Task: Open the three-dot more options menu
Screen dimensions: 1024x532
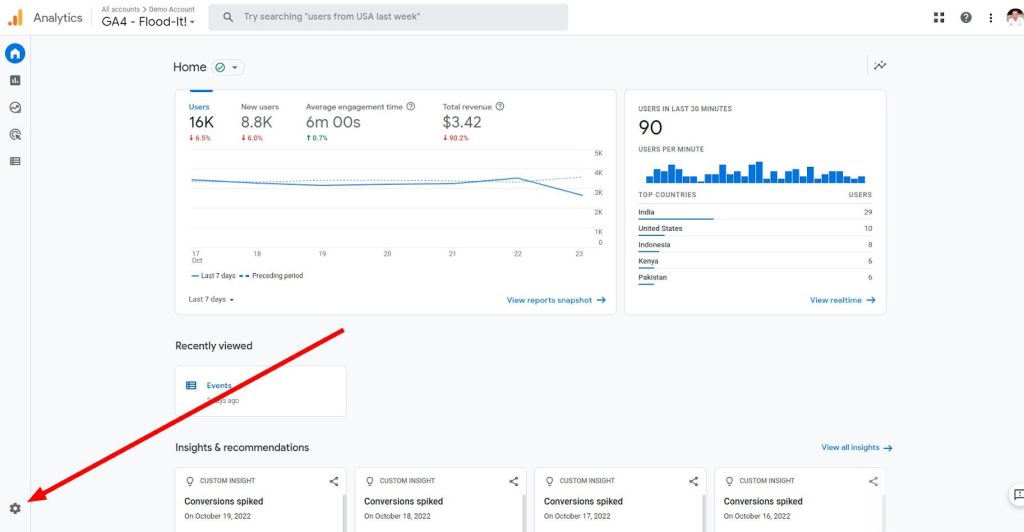Action: pos(991,18)
